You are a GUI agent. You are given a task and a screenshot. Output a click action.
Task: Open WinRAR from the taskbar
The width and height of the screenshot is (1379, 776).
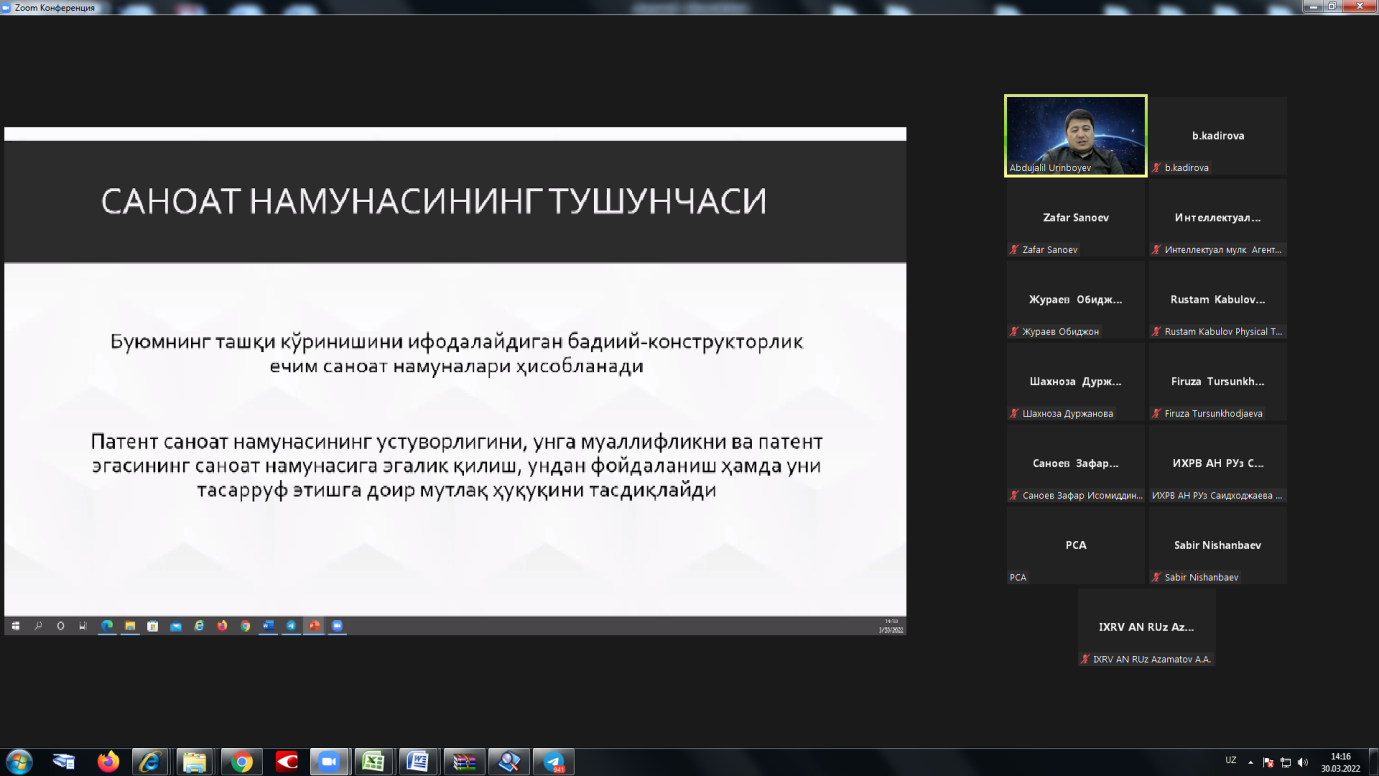pos(463,762)
